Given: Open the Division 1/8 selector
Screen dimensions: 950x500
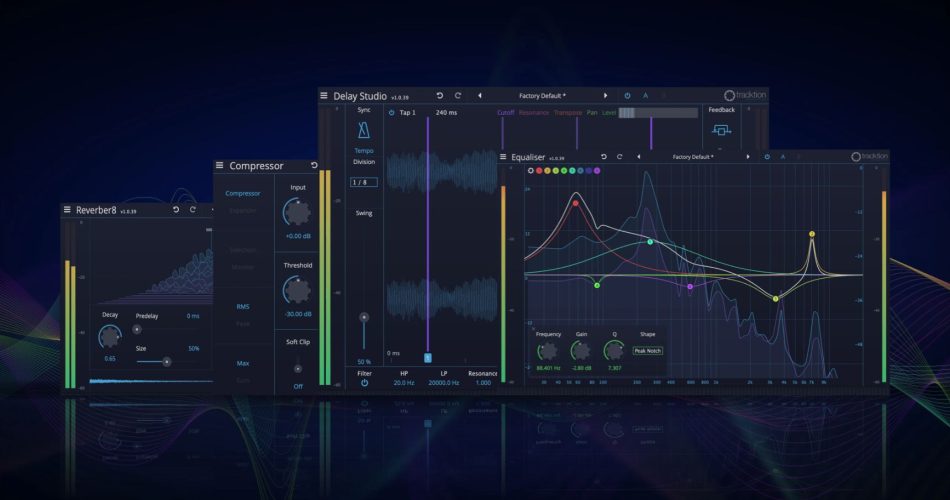Looking at the screenshot, I should coord(363,182).
